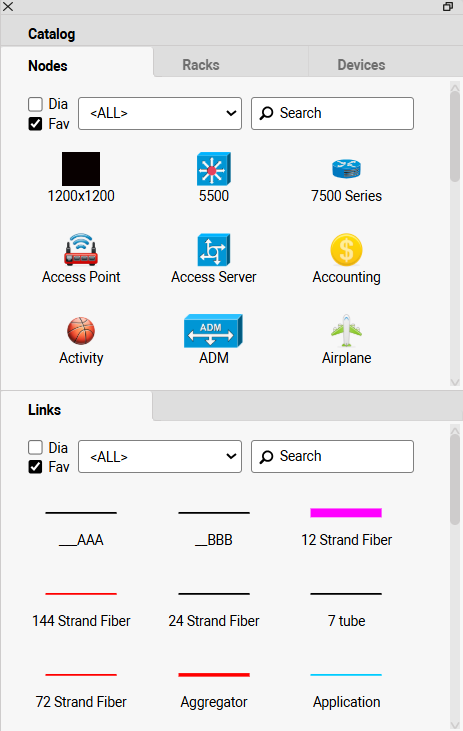
Task: Uncheck the Fav checkbox under Nodes
Action: 35,124
